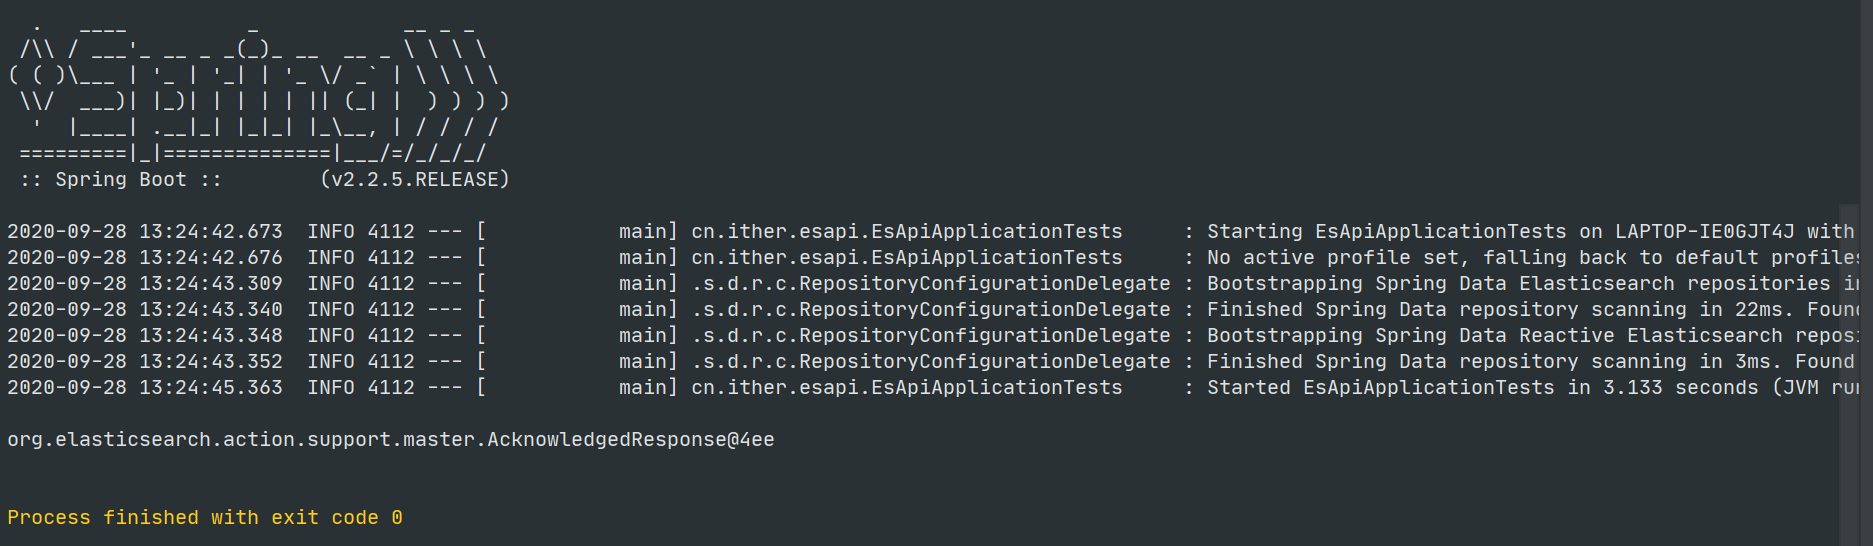This screenshot has width=1873, height=546.
Task: Click the timestamp 13:24:43.340
Action: click(210, 310)
